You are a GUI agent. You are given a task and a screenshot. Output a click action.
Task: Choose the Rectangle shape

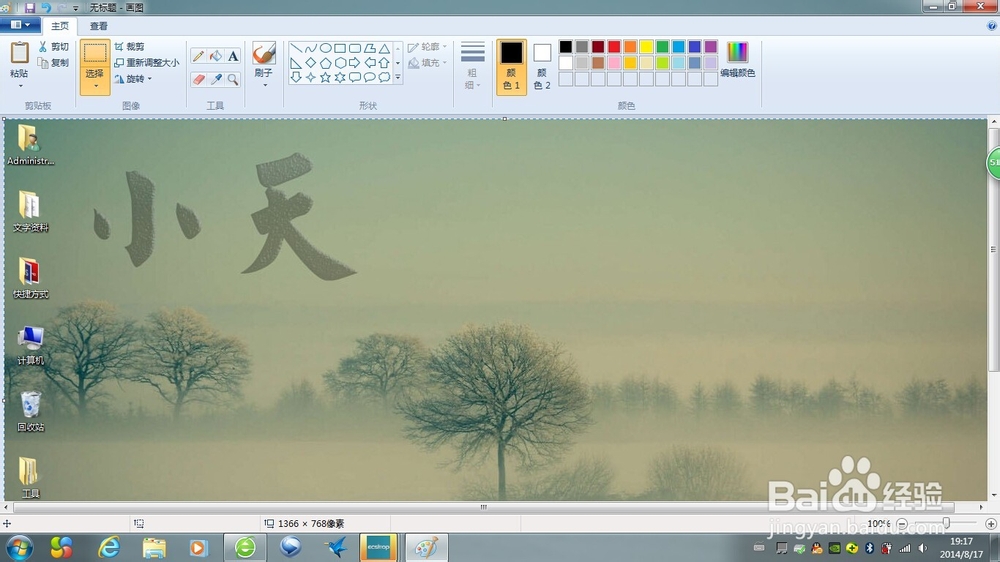[340, 48]
